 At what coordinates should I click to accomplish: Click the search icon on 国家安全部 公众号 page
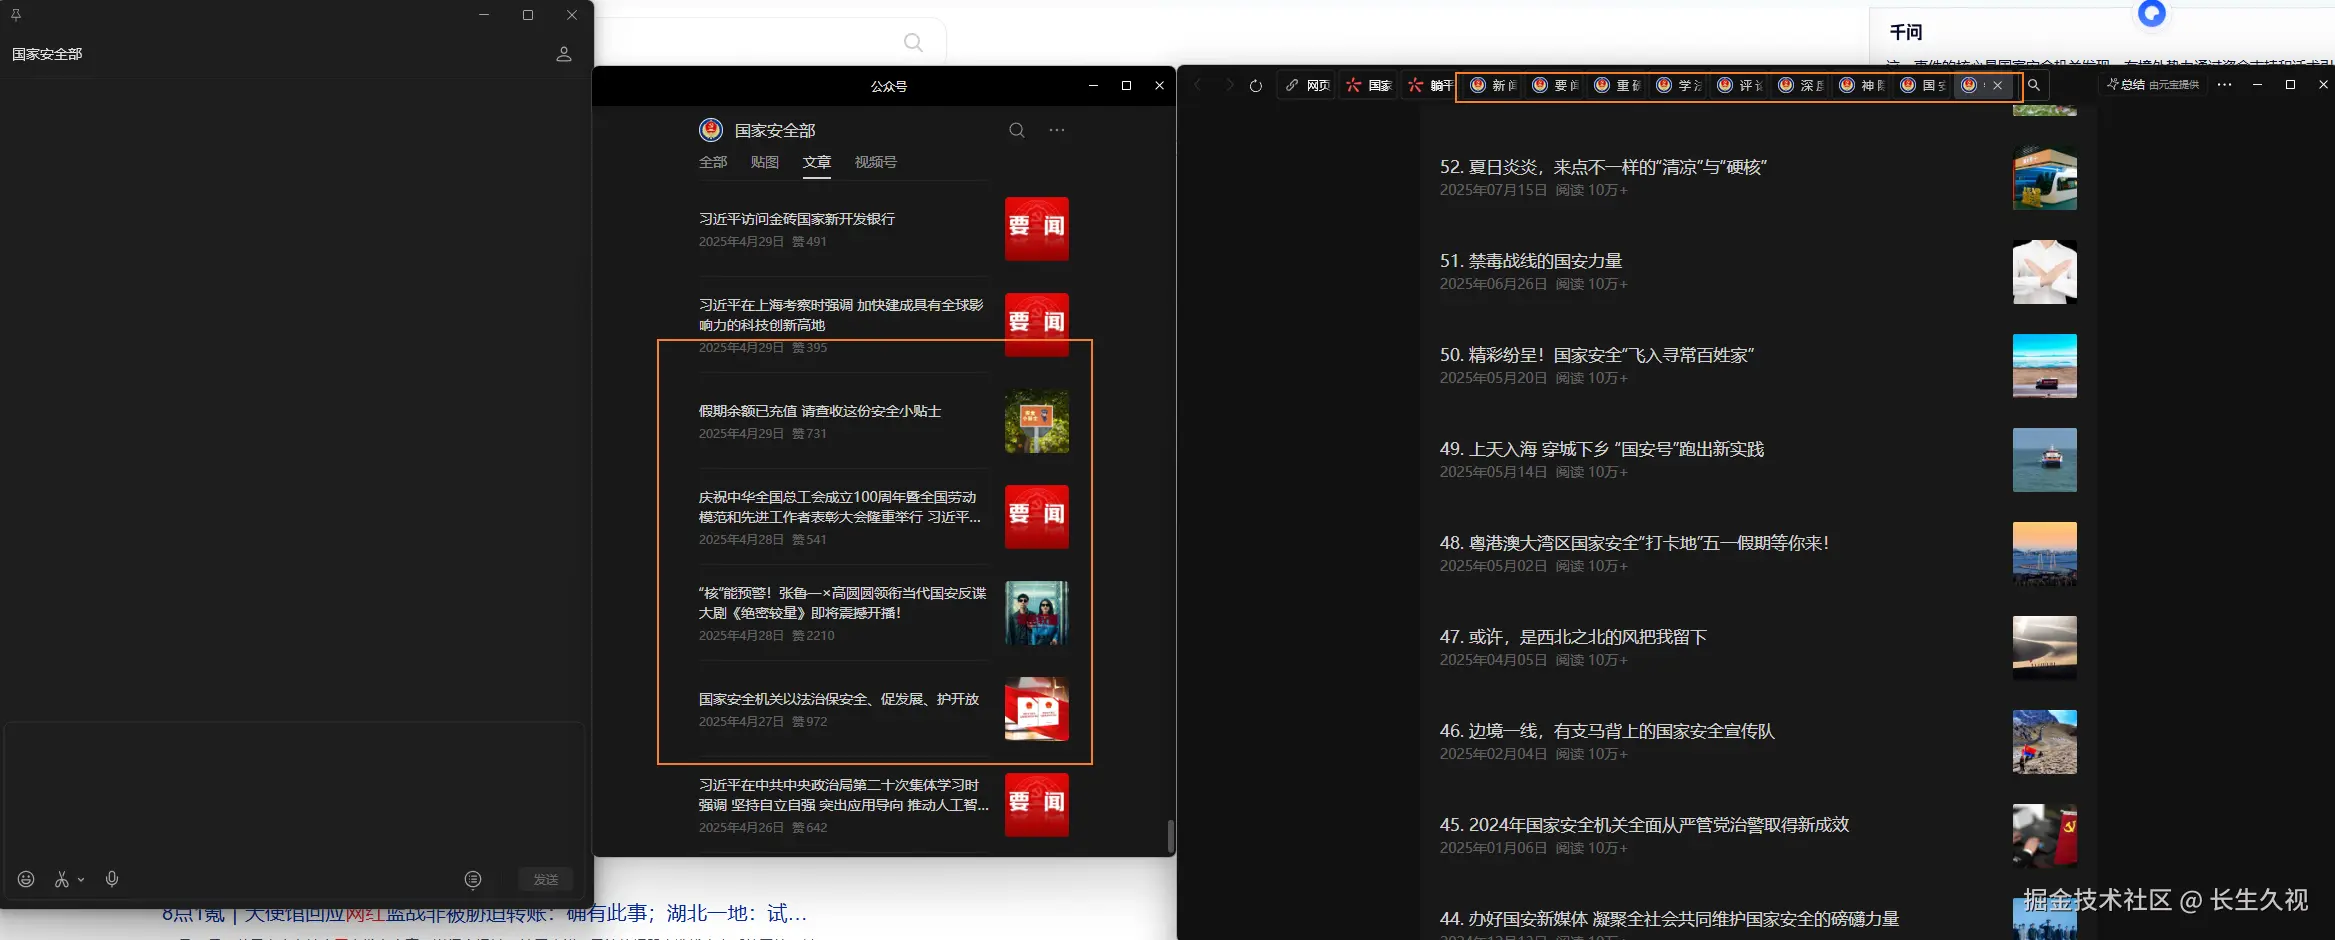1016,130
